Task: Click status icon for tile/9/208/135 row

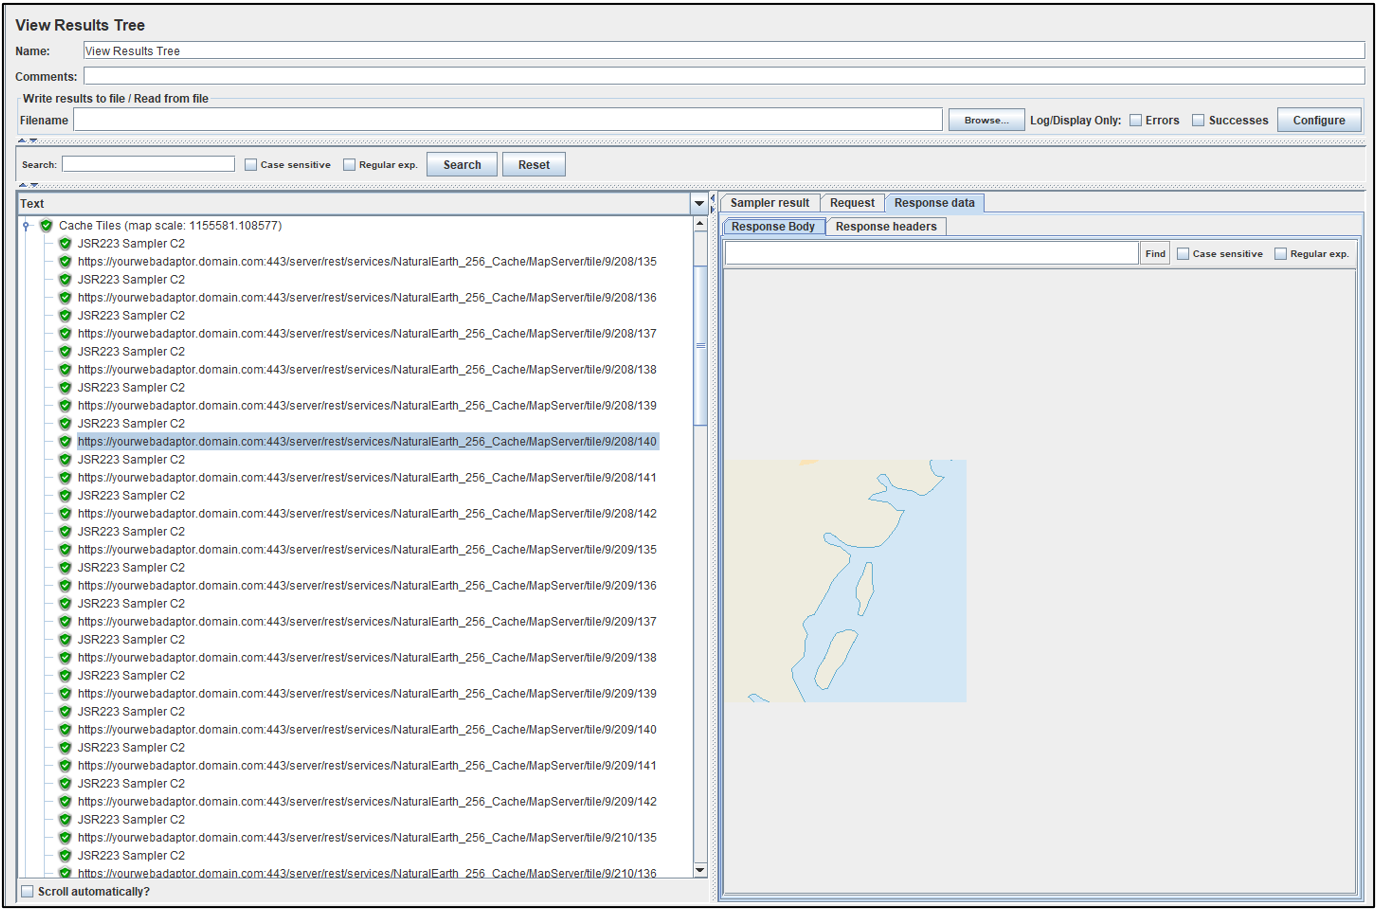Action: tap(65, 262)
